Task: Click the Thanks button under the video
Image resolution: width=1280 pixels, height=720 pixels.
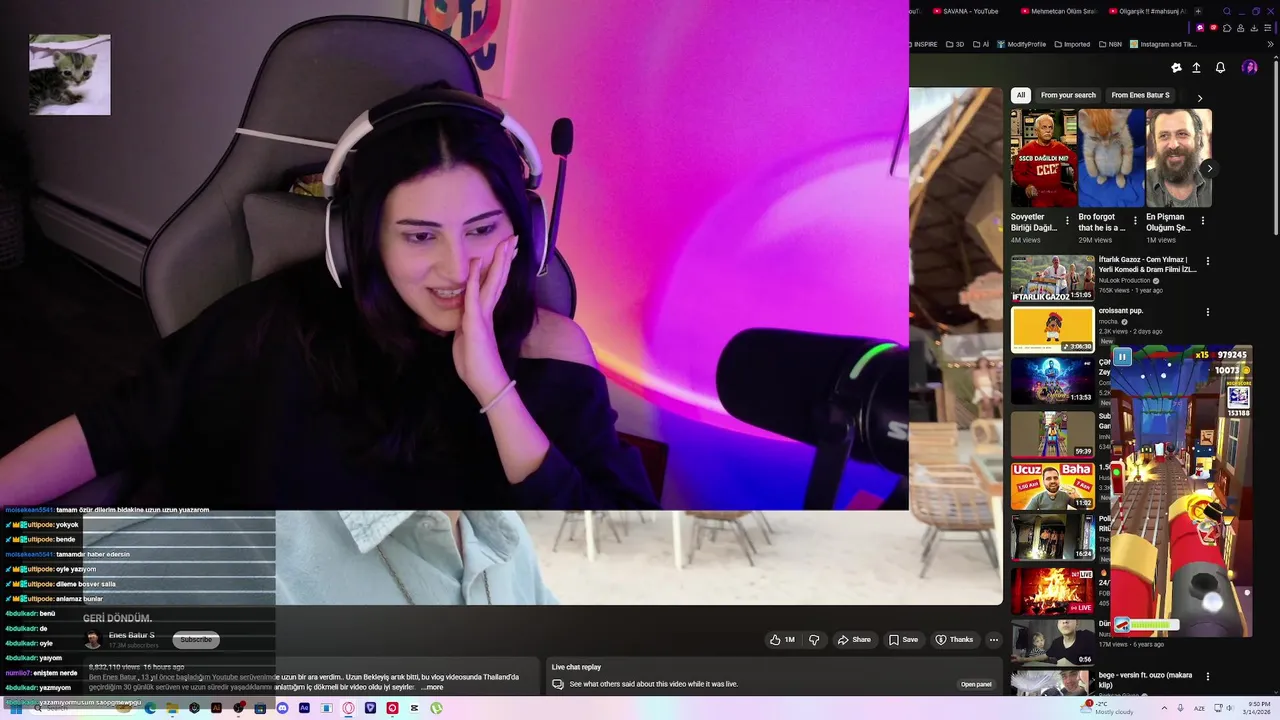Action: click(x=954, y=640)
